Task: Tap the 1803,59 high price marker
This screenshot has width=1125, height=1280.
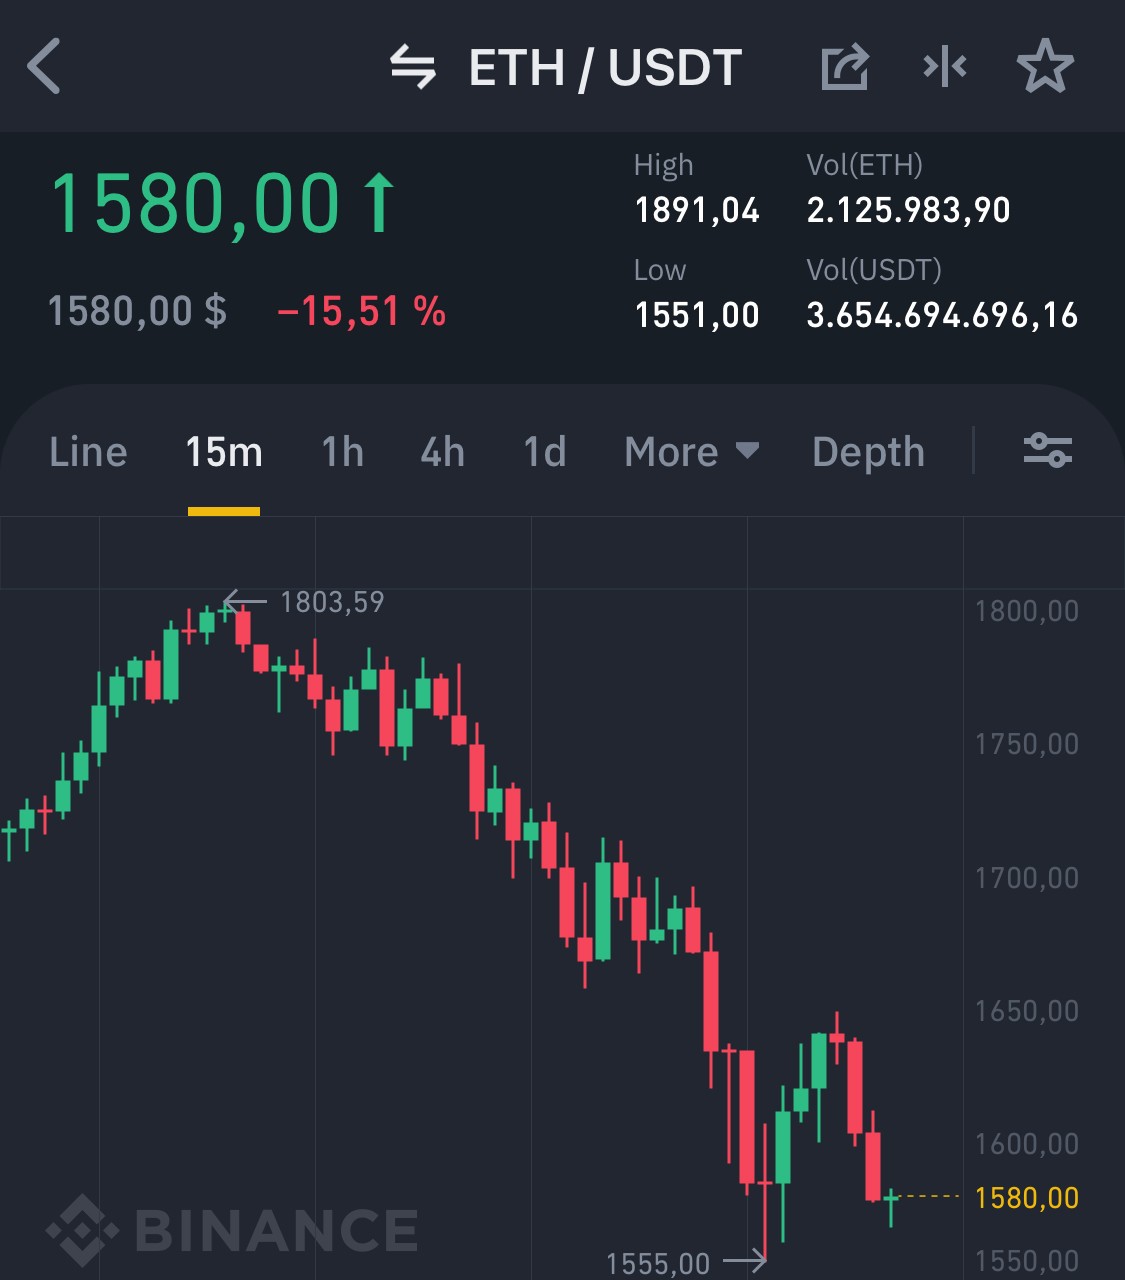Action: pyautogui.click(x=332, y=602)
